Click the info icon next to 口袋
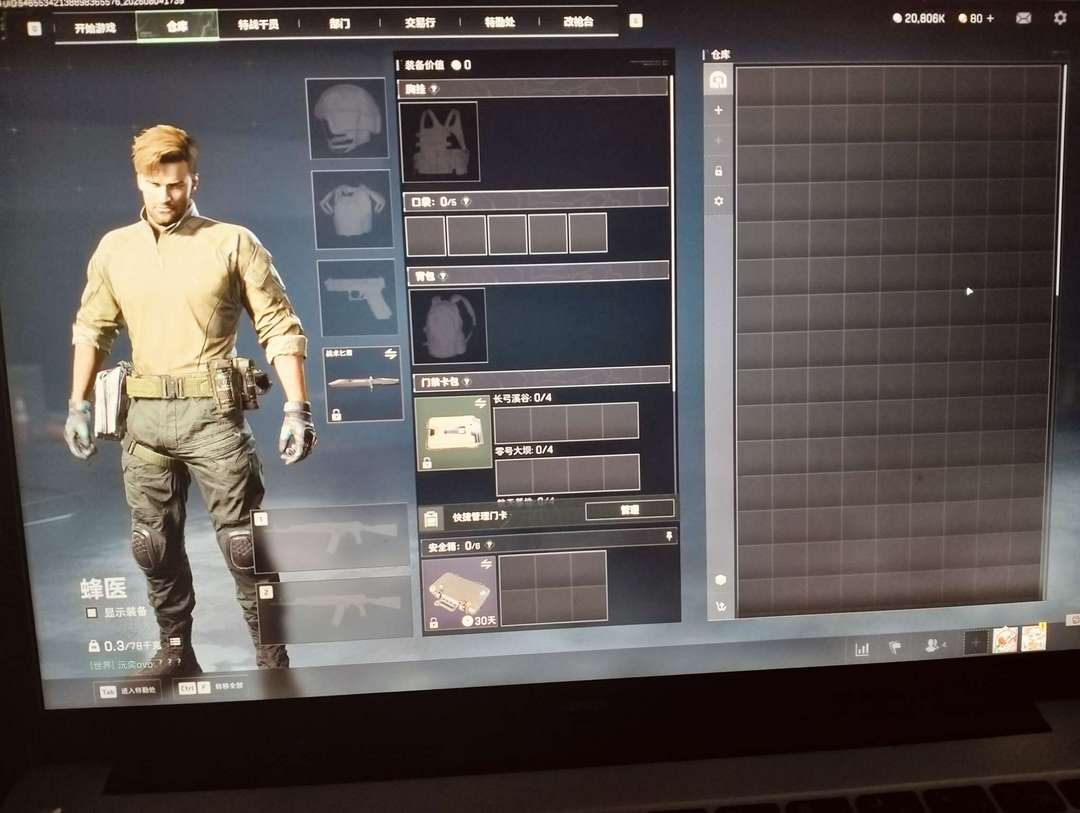The width and height of the screenshot is (1080, 813). (466, 201)
